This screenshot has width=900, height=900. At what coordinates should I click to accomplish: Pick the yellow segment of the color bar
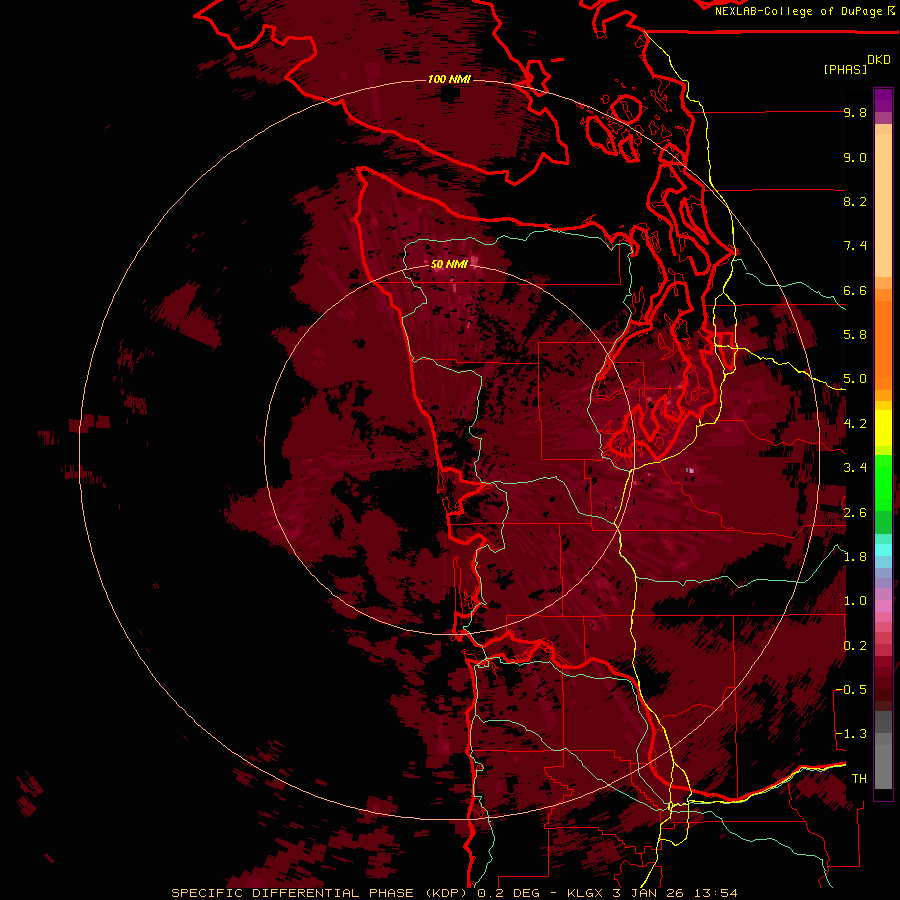point(883,428)
